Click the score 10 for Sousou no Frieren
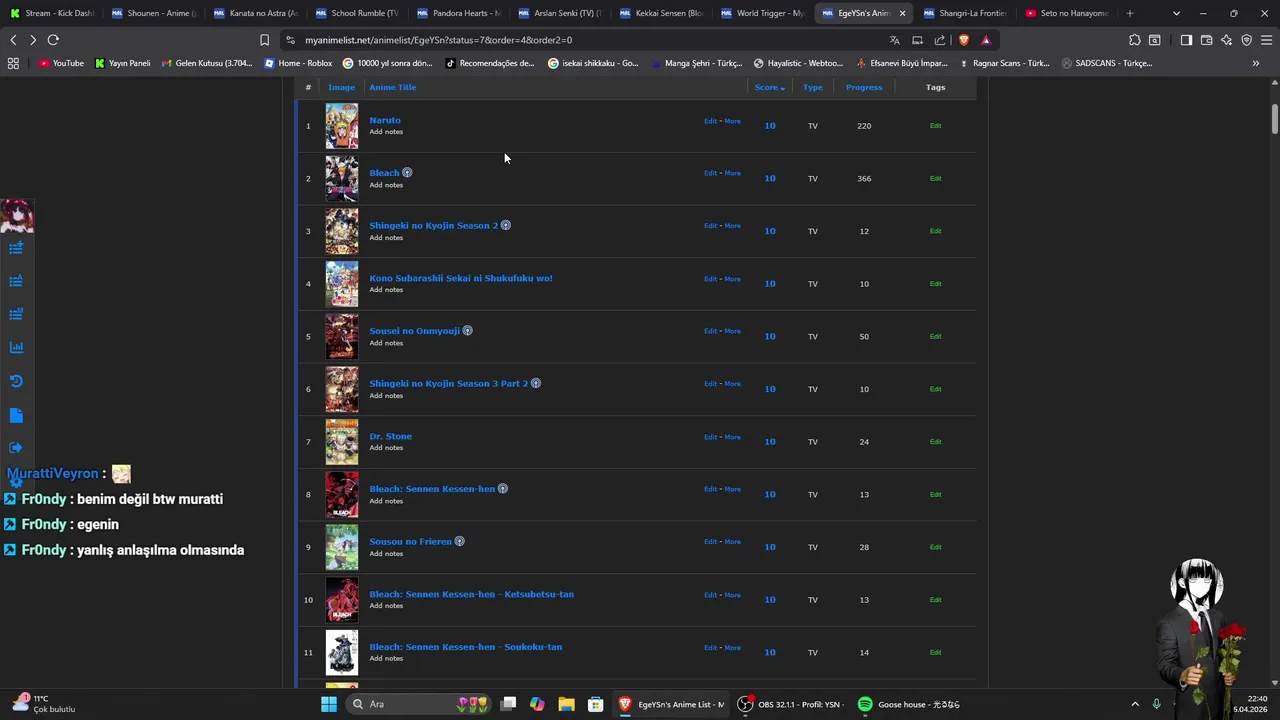This screenshot has width=1280, height=720. click(x=770, y=547)
